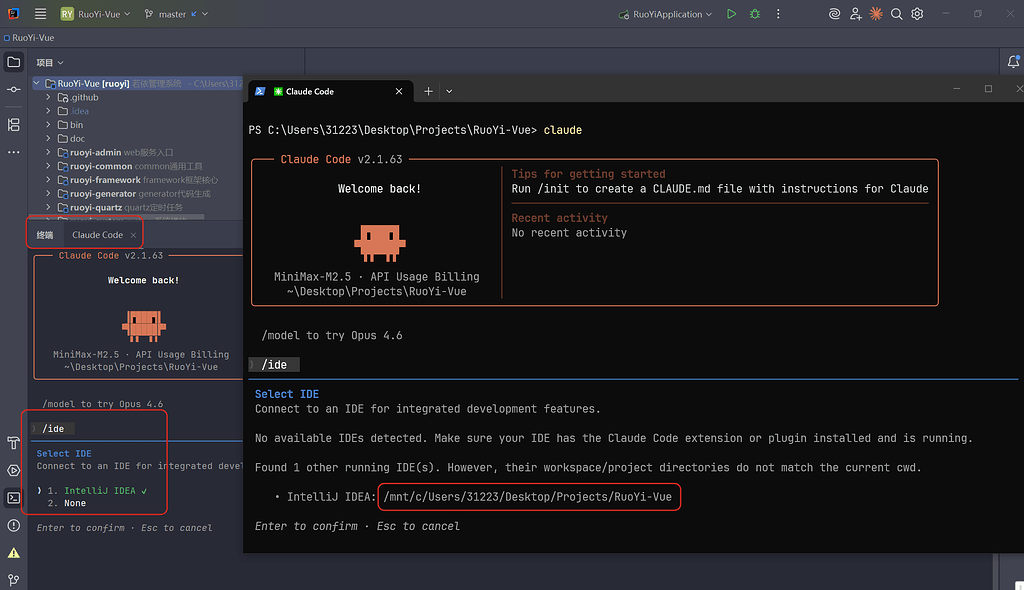
Task: Open the Services run tool window icon
Action: 14,470
